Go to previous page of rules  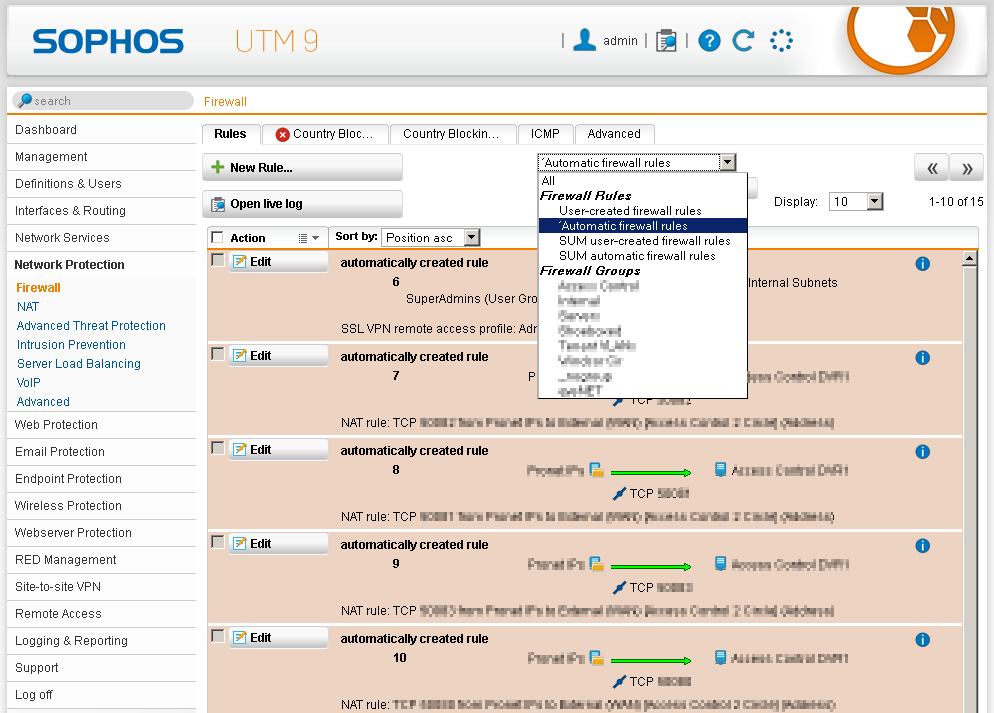pyautogui.click(x=931, y=168)
